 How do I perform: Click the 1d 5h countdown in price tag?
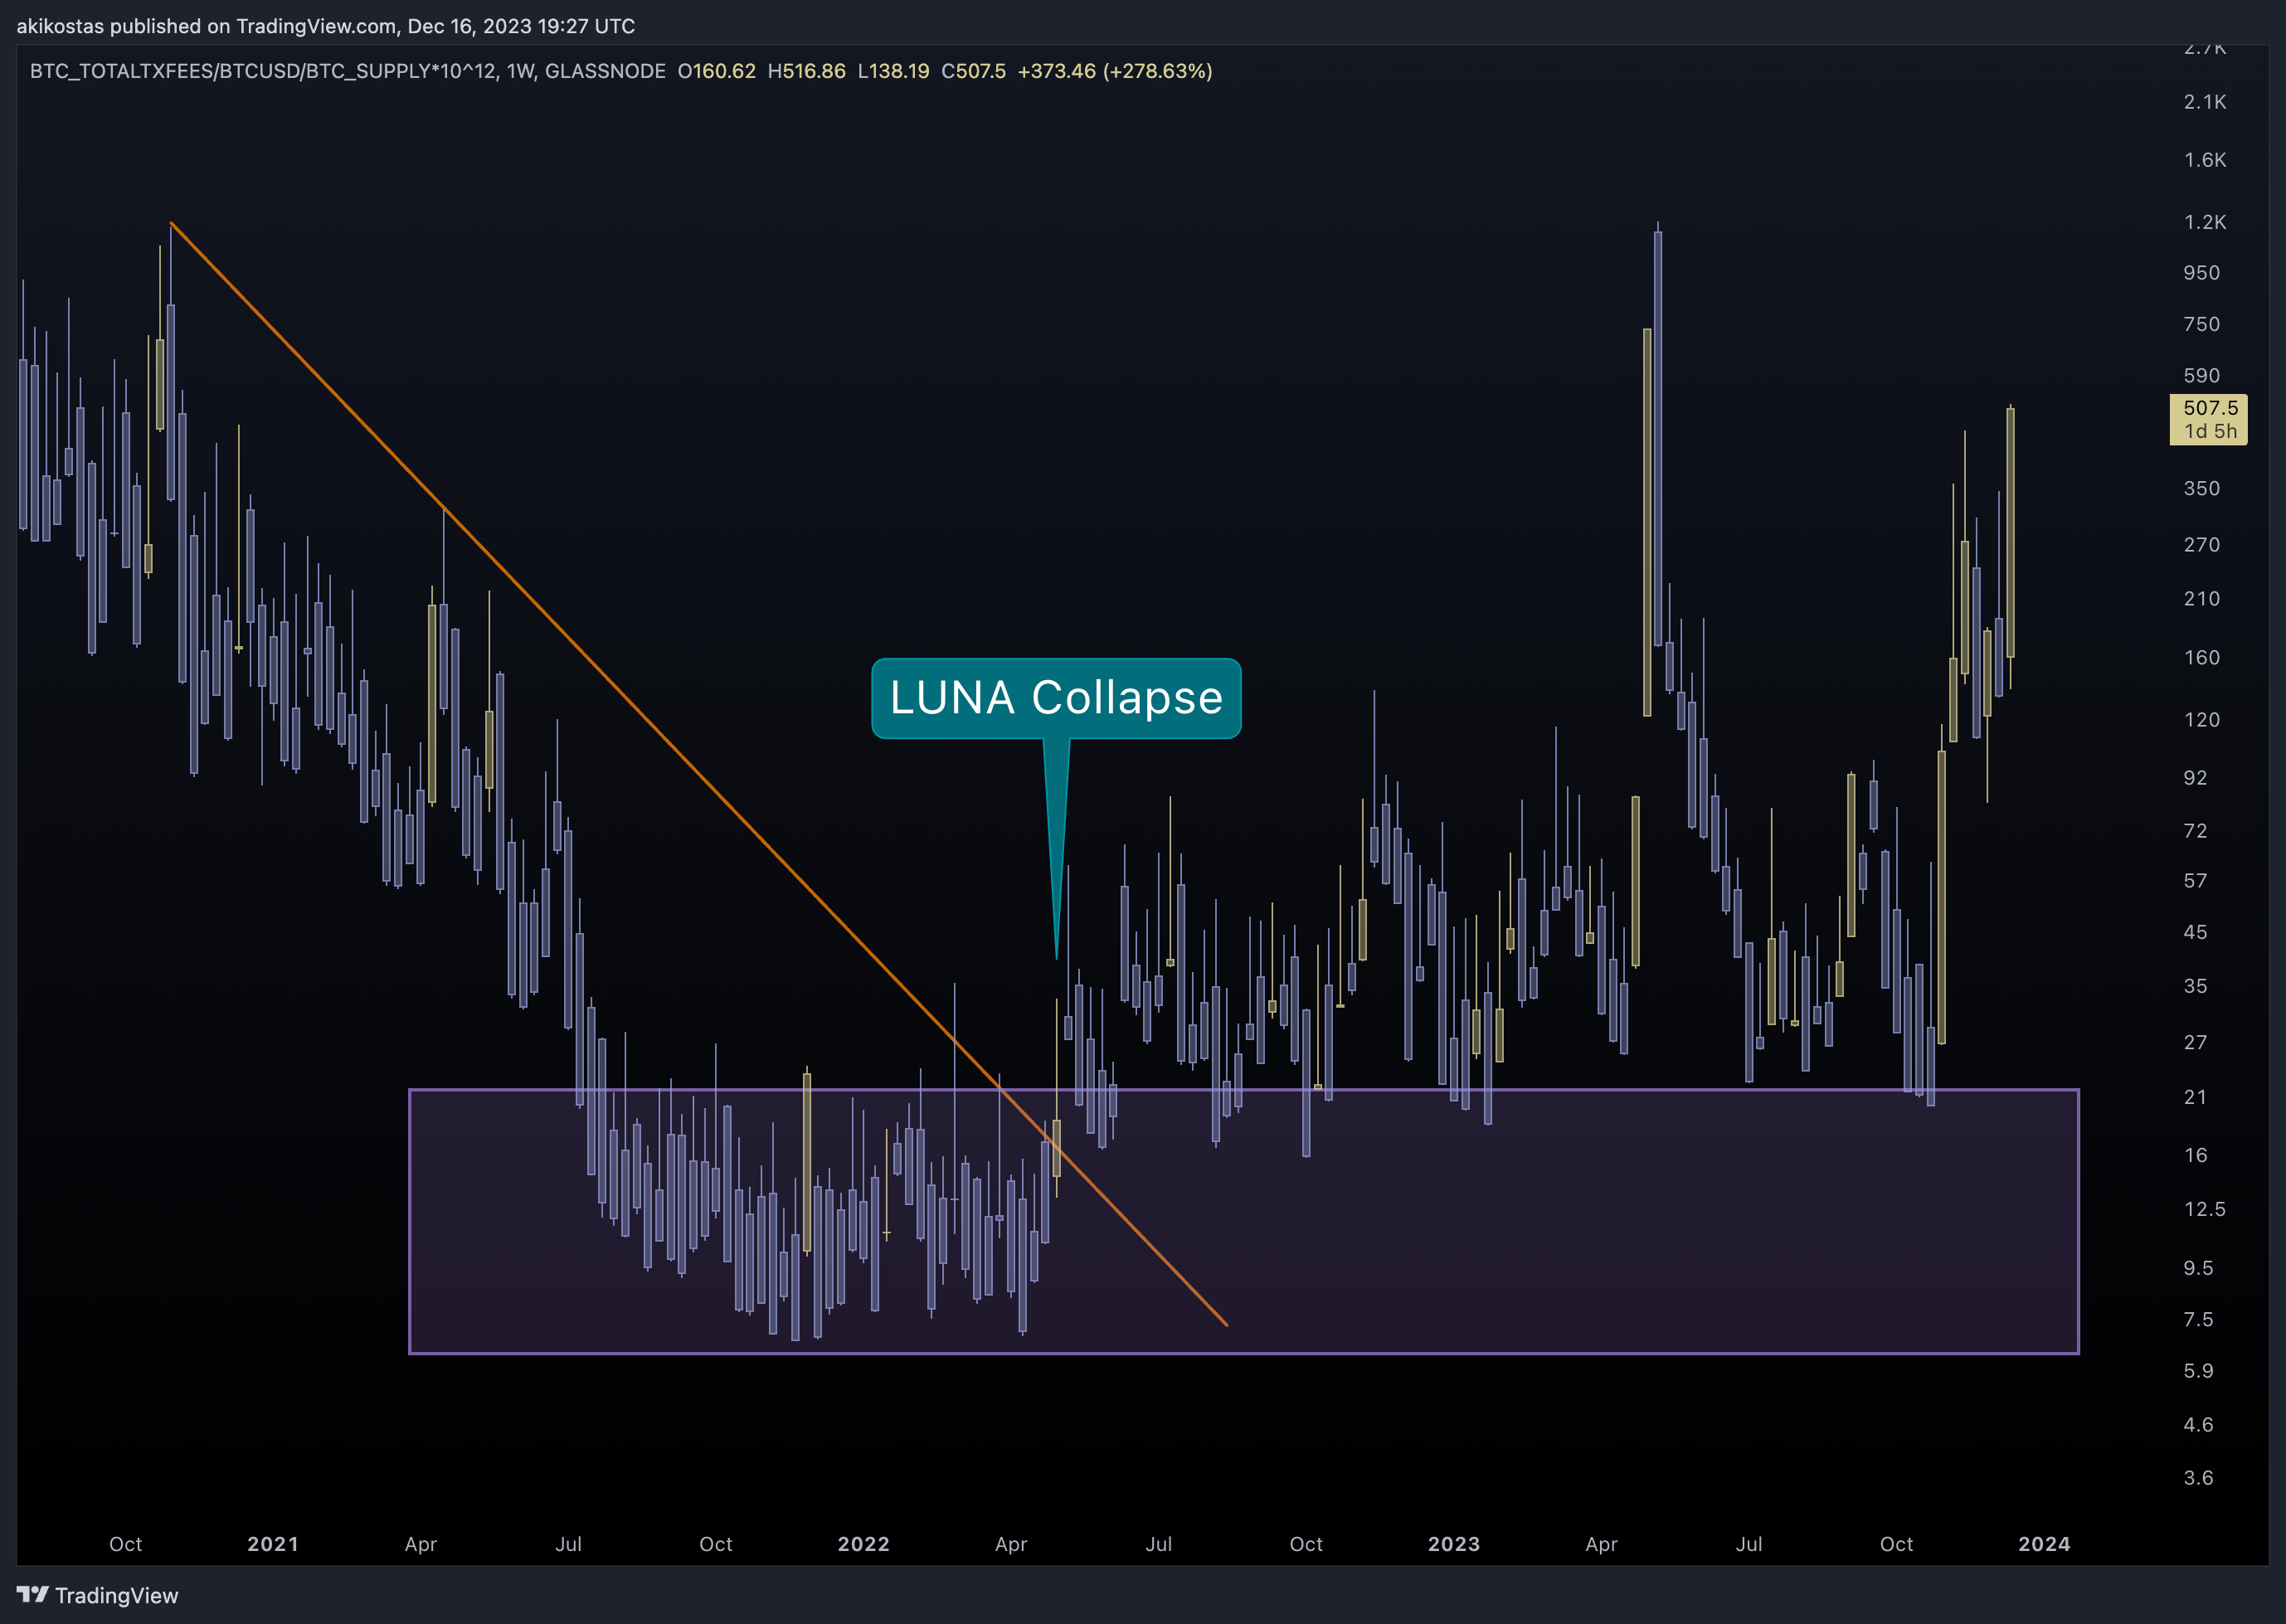click(x=2210, y=432)
